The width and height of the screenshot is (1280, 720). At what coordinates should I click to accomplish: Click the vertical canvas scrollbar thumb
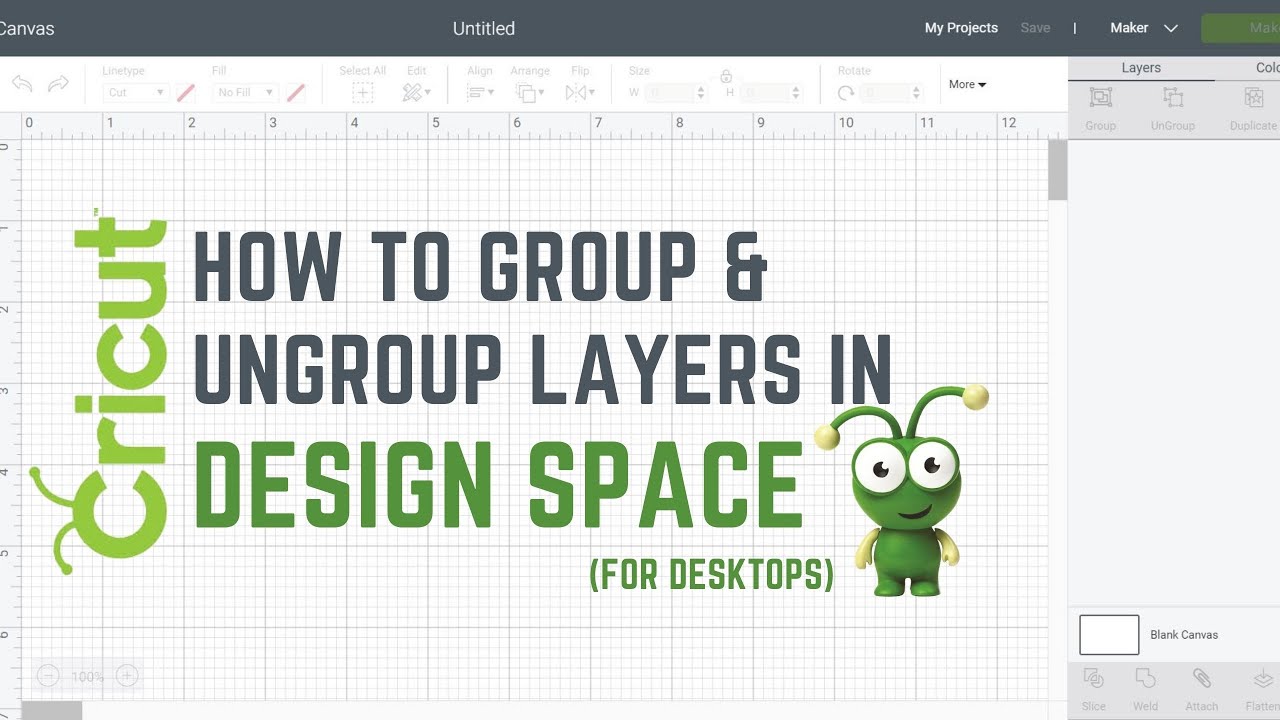[1058, 170]
